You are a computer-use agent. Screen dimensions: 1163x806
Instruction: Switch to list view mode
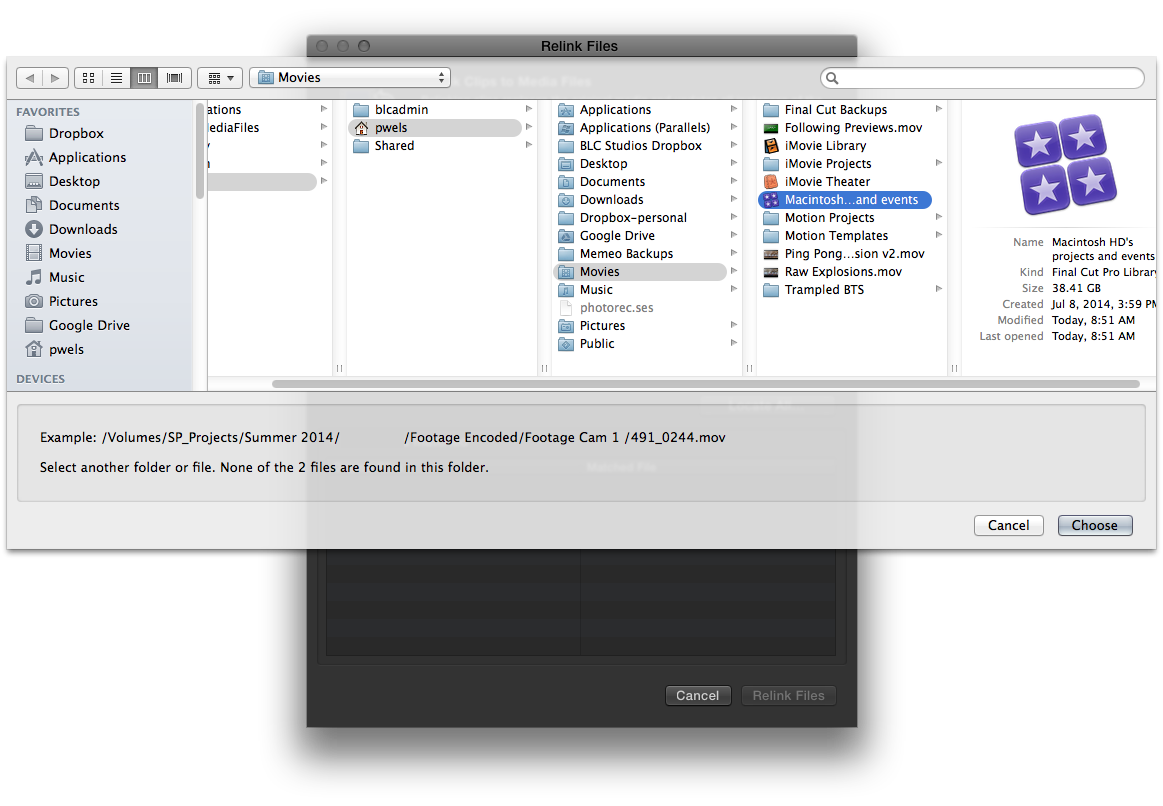tap(116, 77)
